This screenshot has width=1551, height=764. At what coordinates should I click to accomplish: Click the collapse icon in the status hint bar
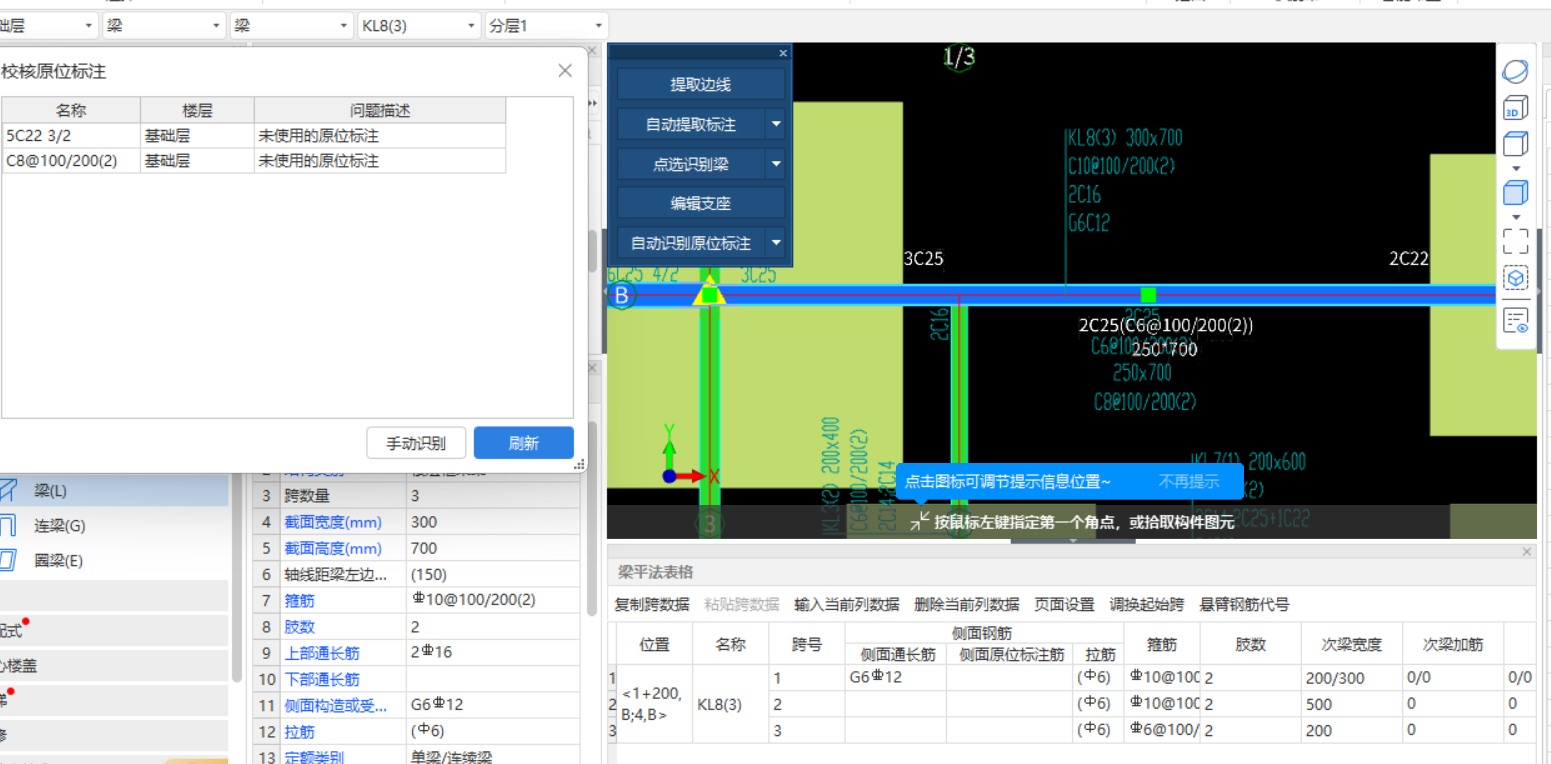tap(919, 520)
